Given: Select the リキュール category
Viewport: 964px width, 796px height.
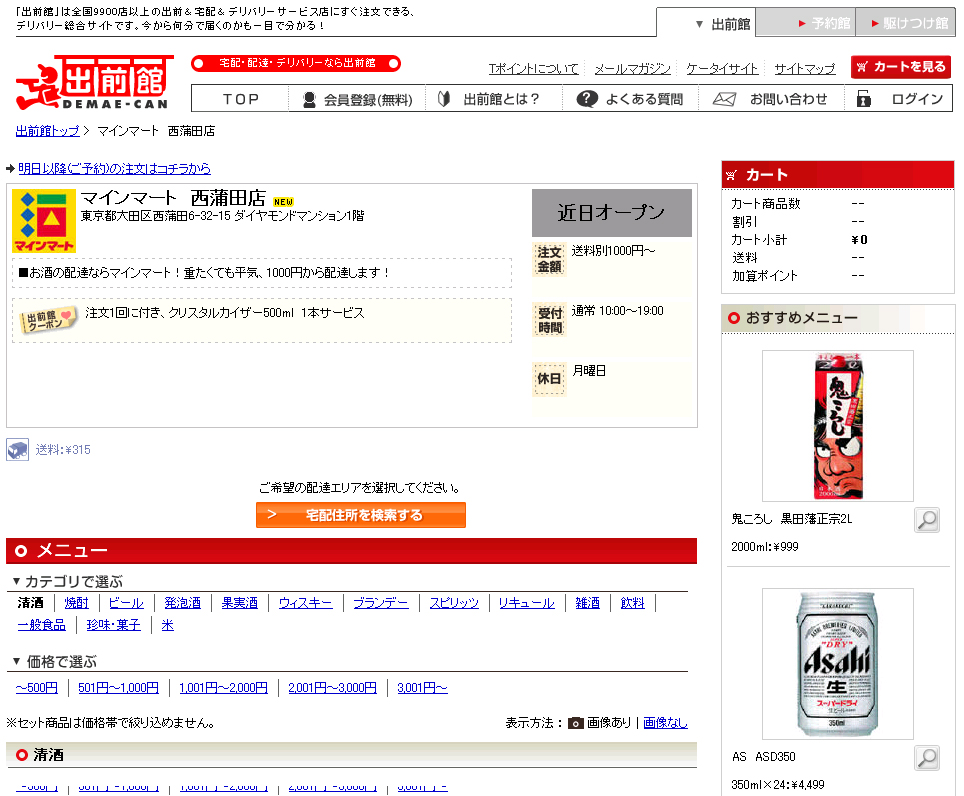Looking at the screenshot, I should pos(526,603).
